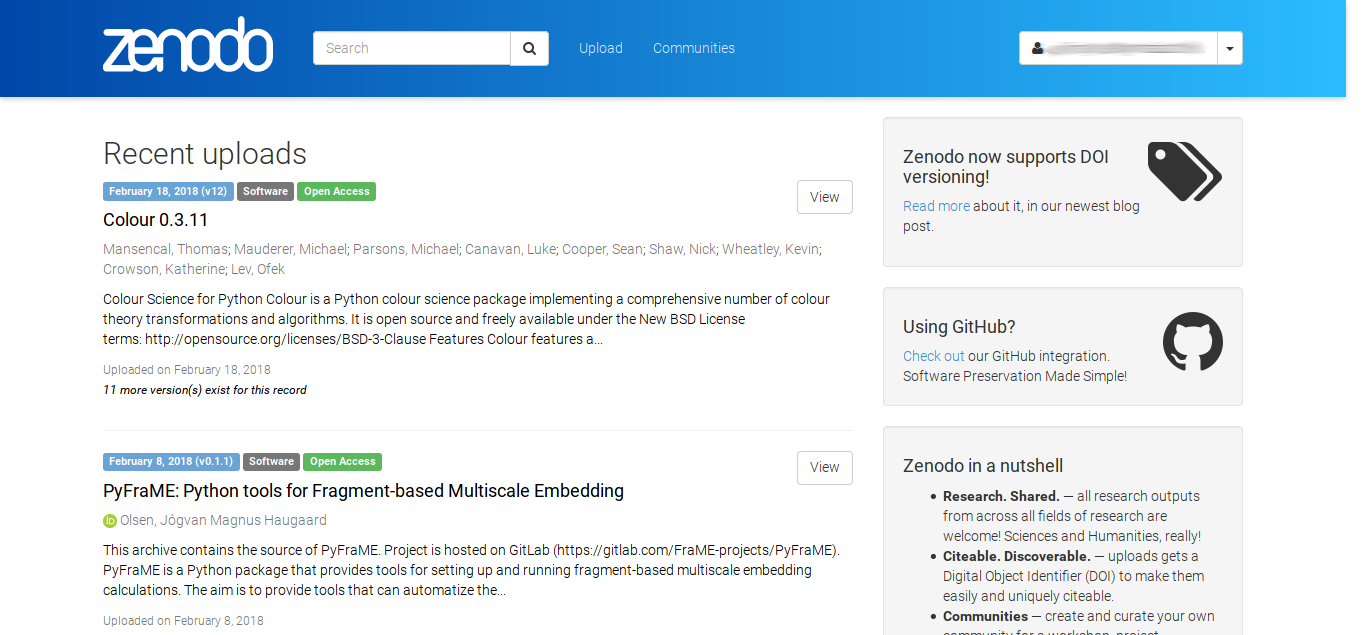Click the Software badge on PyFraME
1366x635 pixels.
(x=271, y=462)
